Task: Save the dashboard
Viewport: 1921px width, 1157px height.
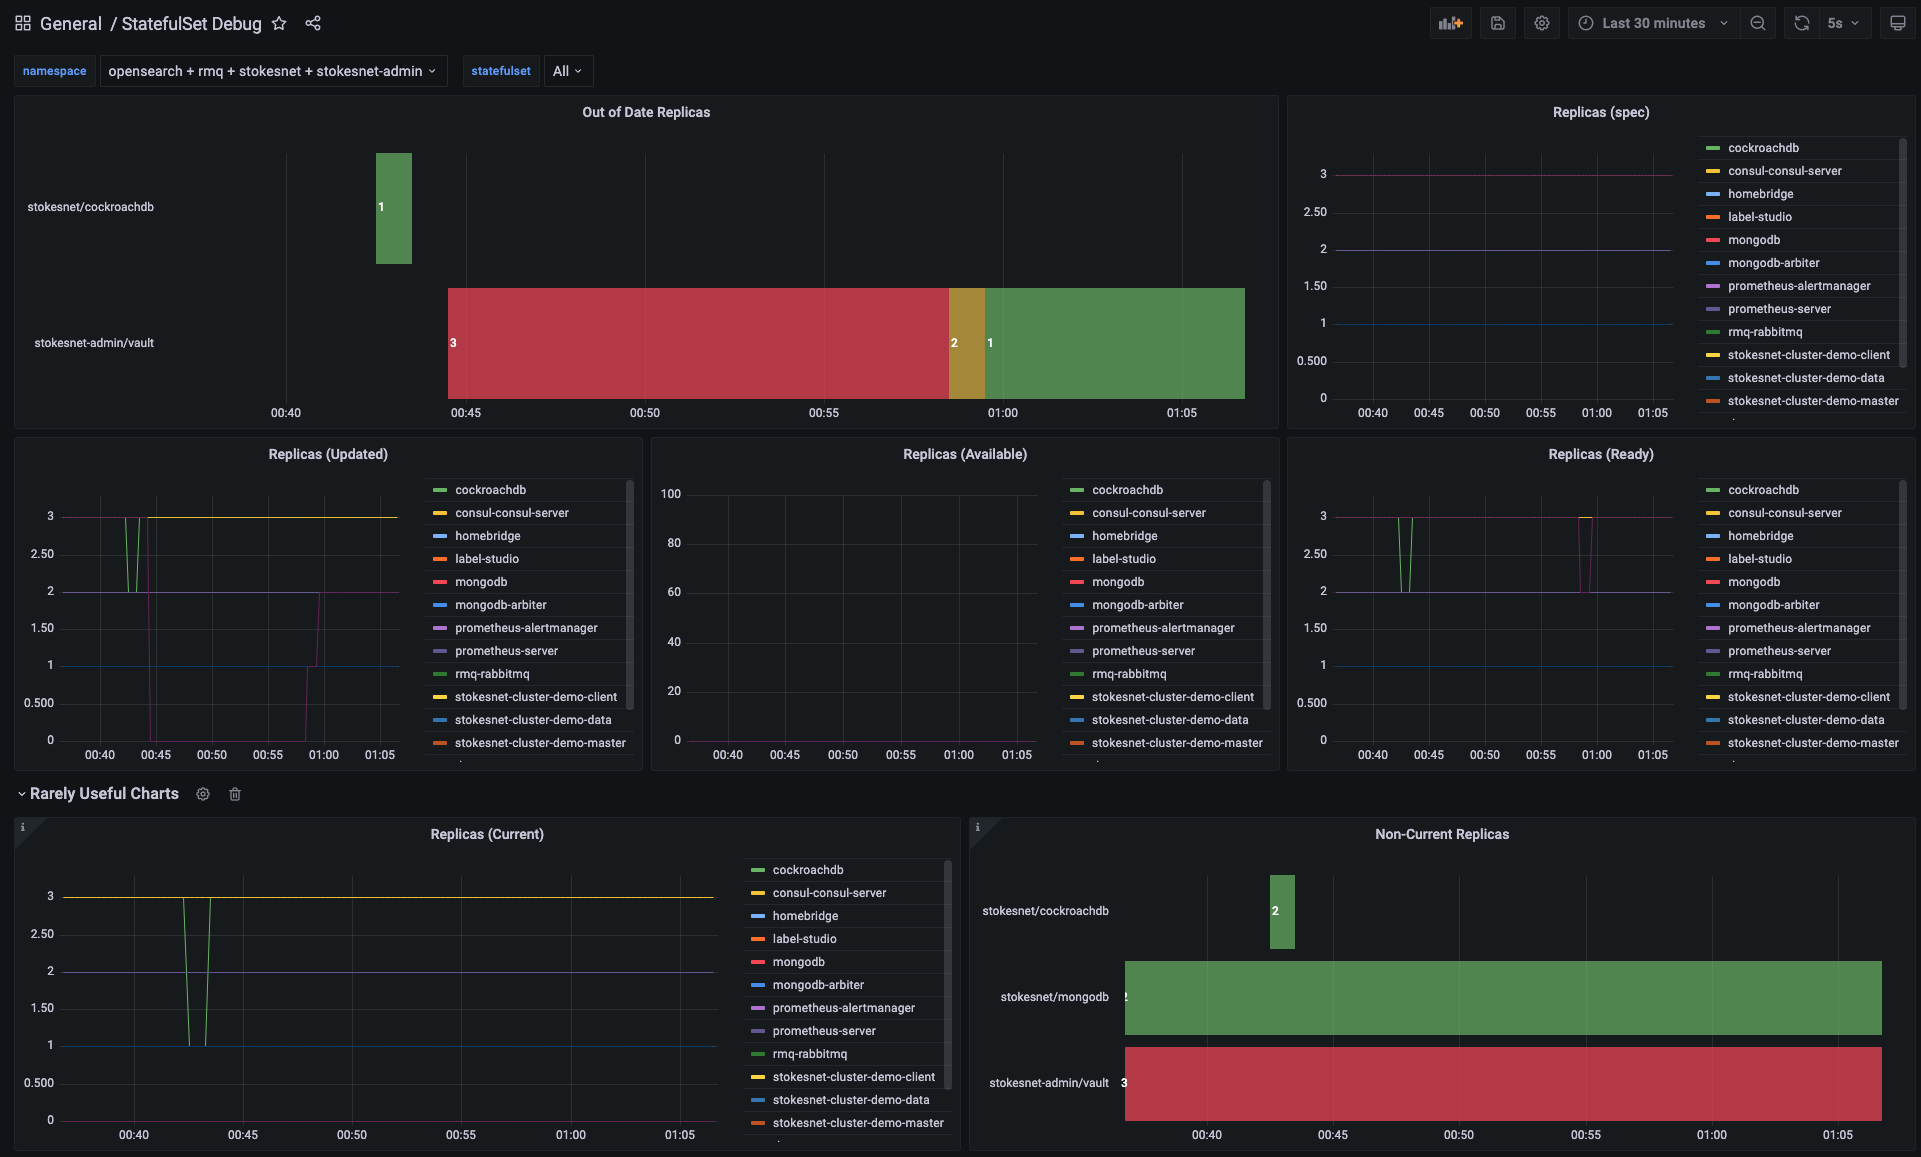Action: [x=1497, y=23]
